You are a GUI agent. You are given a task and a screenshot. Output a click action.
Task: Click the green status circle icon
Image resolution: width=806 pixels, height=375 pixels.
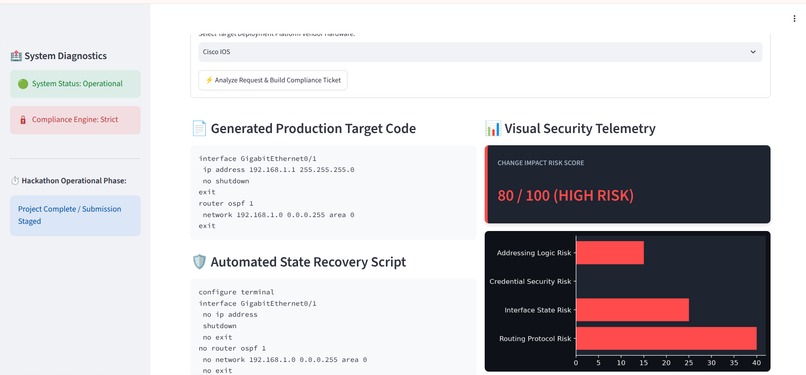(23, 84)
